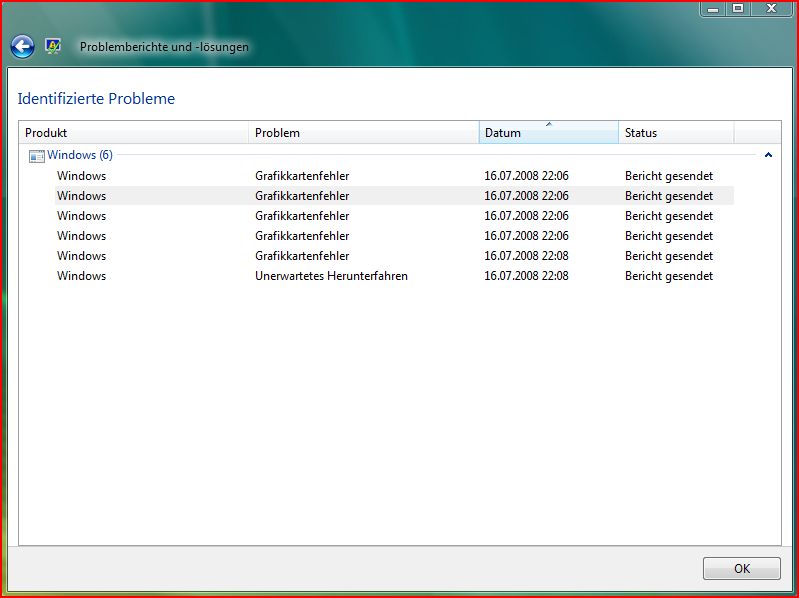
Task: Click the Problemberichte window icon
Action: click(53, 46)
